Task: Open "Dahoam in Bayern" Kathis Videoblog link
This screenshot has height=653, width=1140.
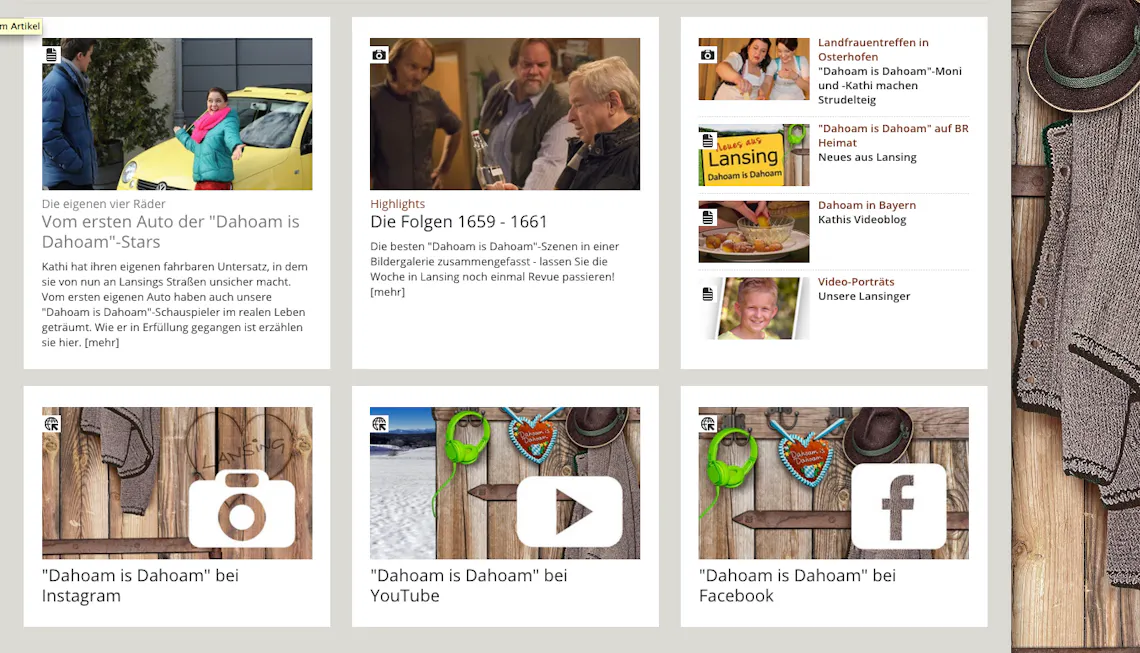Action: (x=866, y=205)
